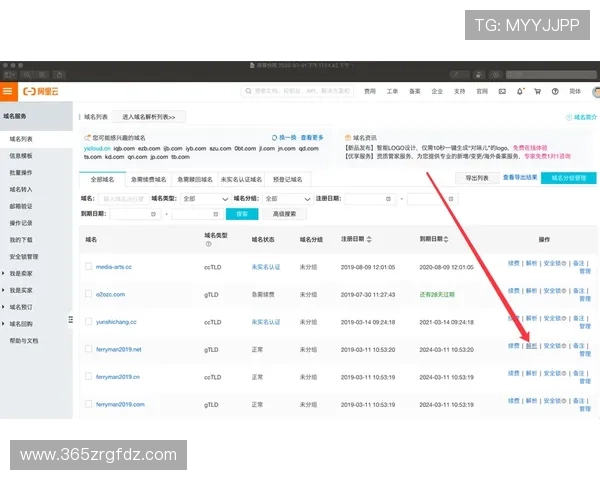Image resolution: width=600 pixels, height=480 pixels.
Task: Click the top search box input
Action: [298, 91]
